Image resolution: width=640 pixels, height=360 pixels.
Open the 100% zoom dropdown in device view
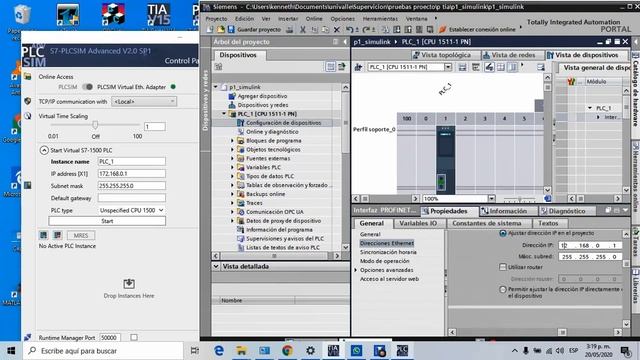[x=491, y=199]
